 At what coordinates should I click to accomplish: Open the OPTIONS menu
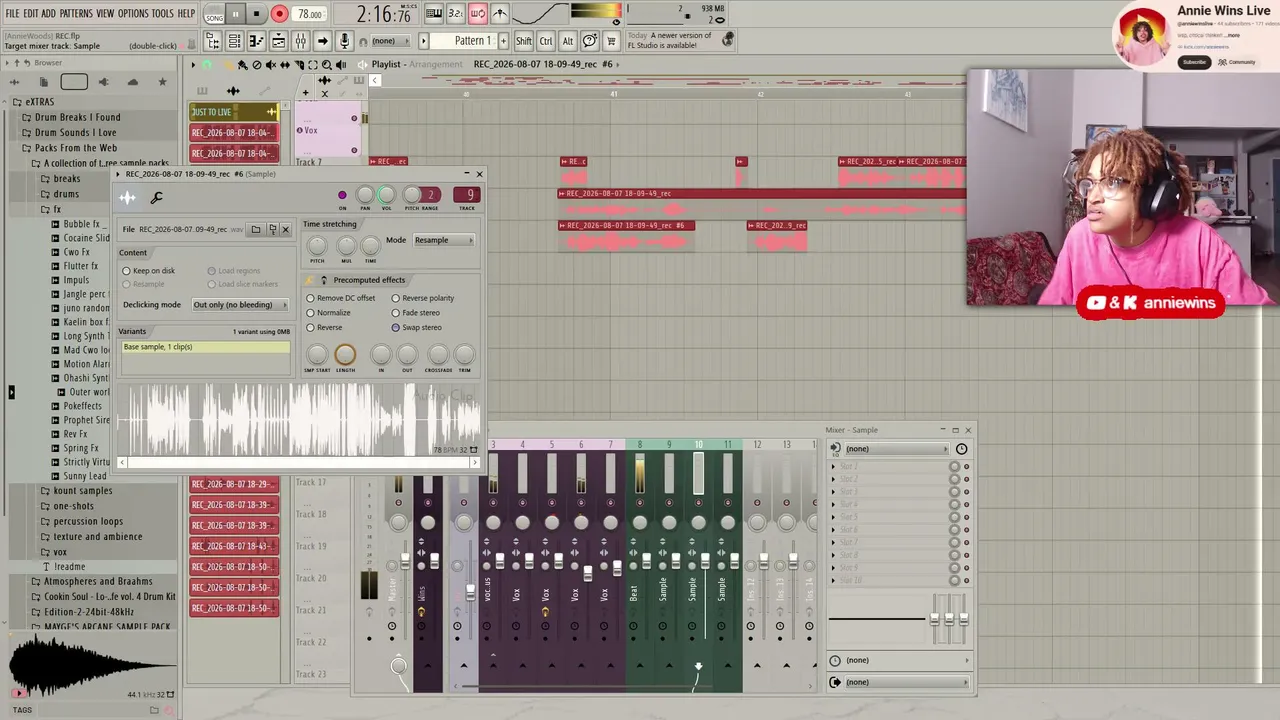coord(133,14)
